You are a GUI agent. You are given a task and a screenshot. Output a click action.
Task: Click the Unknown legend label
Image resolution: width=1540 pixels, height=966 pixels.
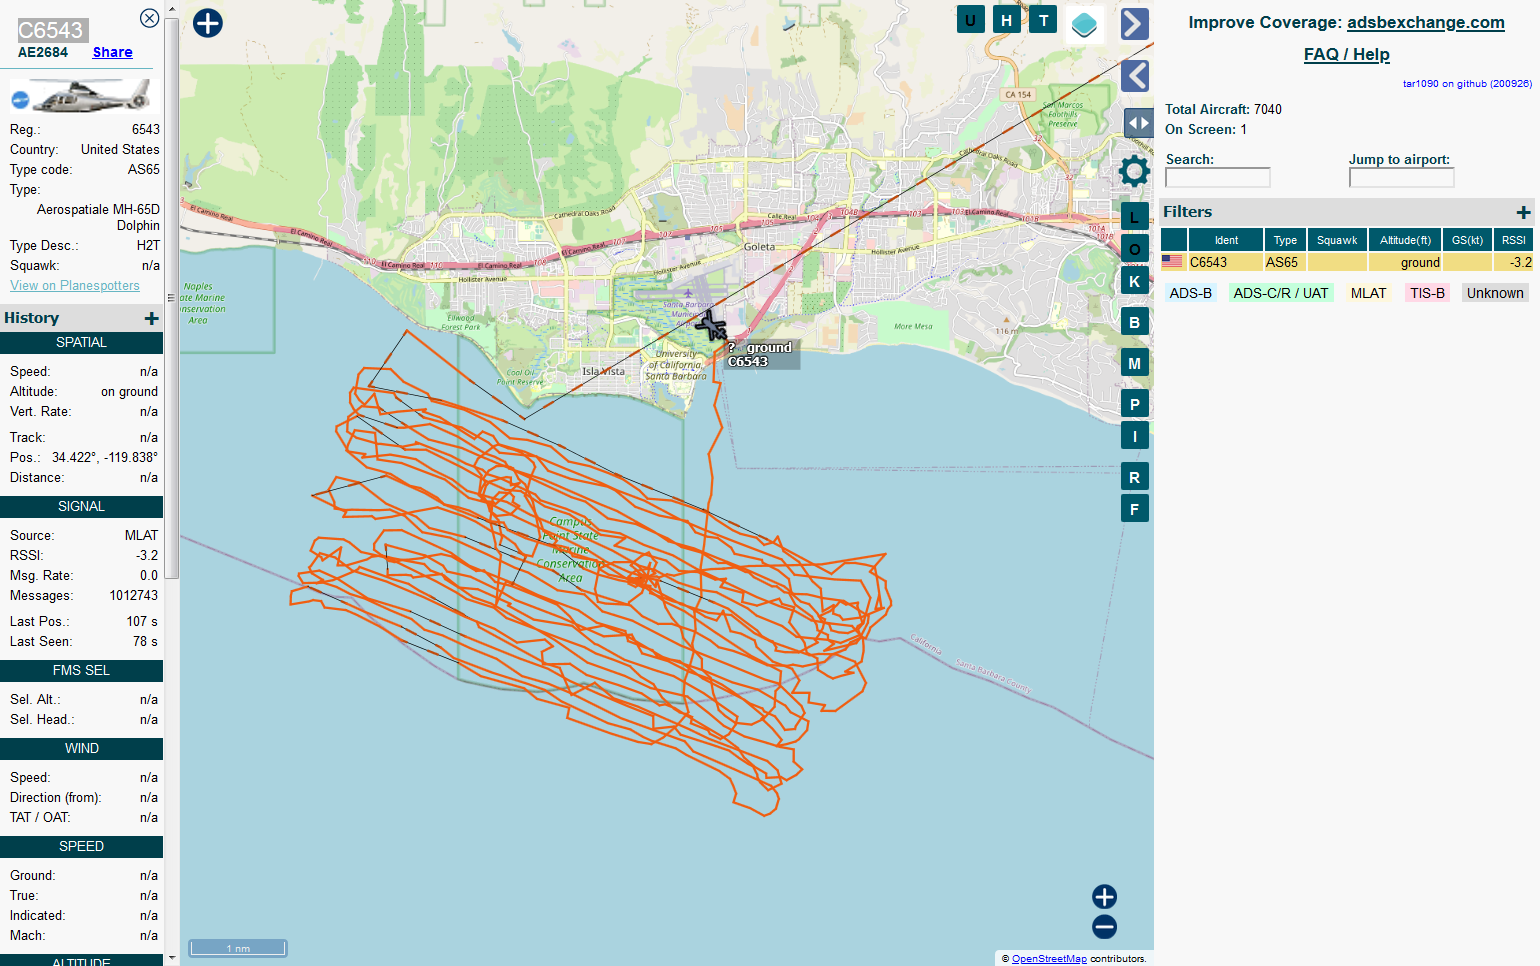pyautogui.click(x=1495, y=293)
